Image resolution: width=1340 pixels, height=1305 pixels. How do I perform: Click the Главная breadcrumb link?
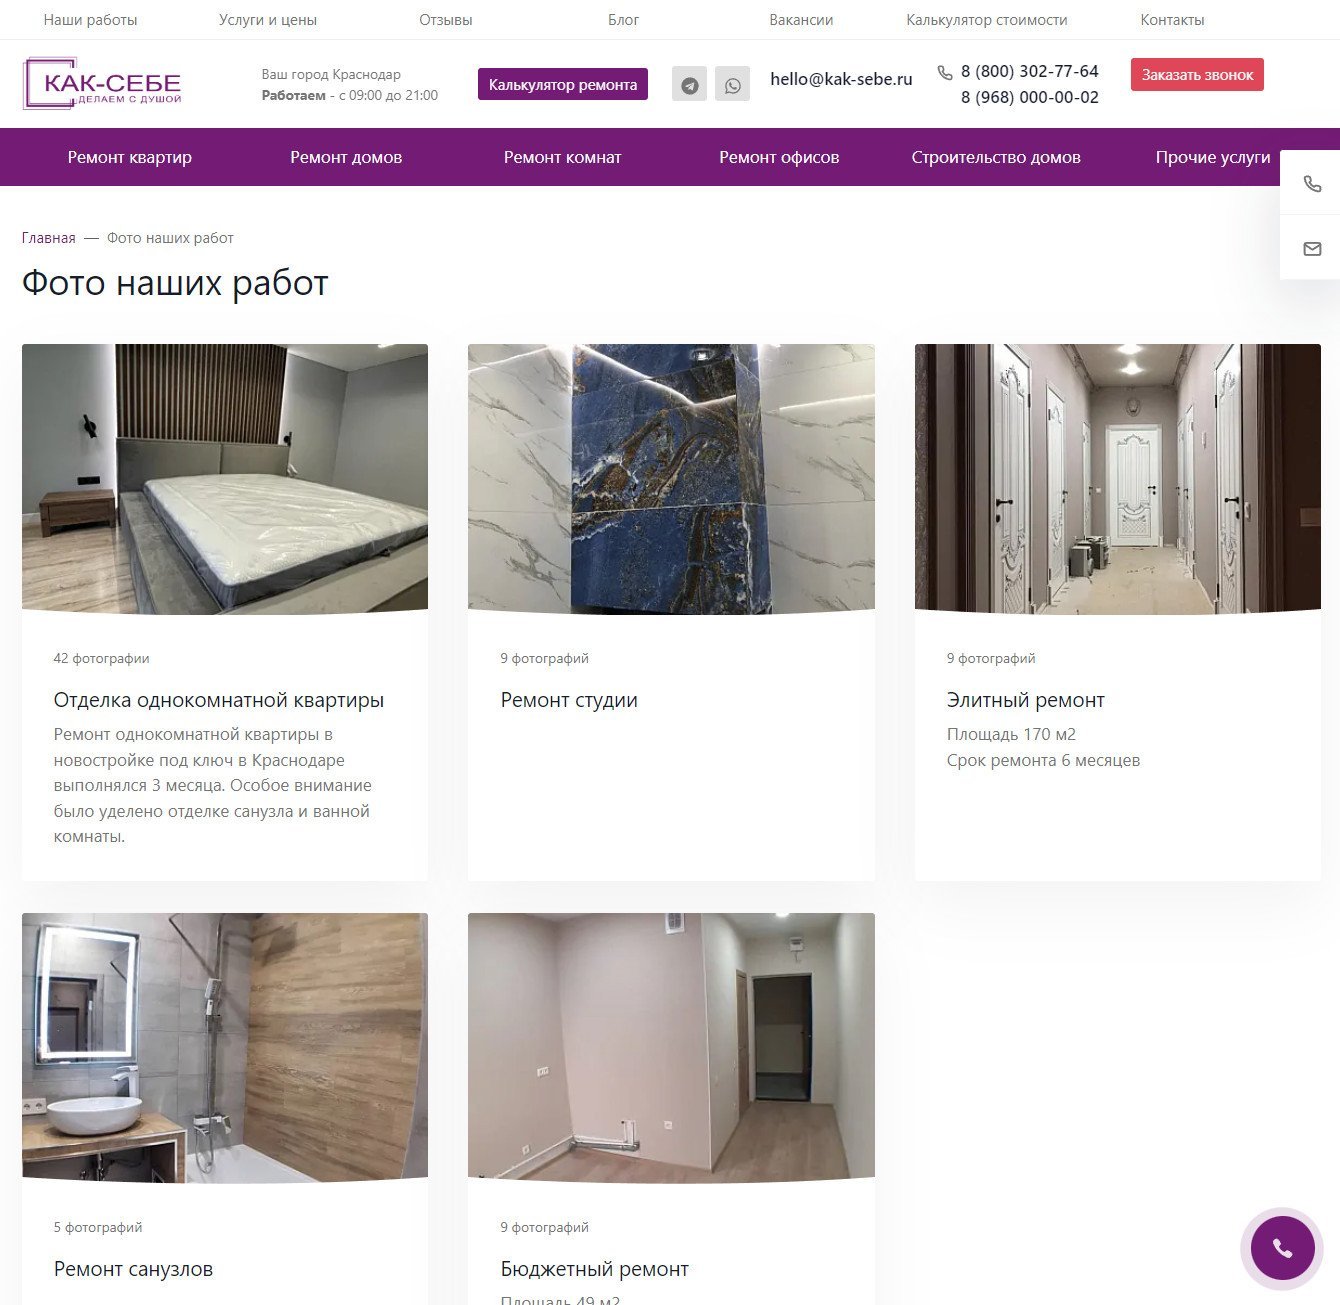coord(49,238)
